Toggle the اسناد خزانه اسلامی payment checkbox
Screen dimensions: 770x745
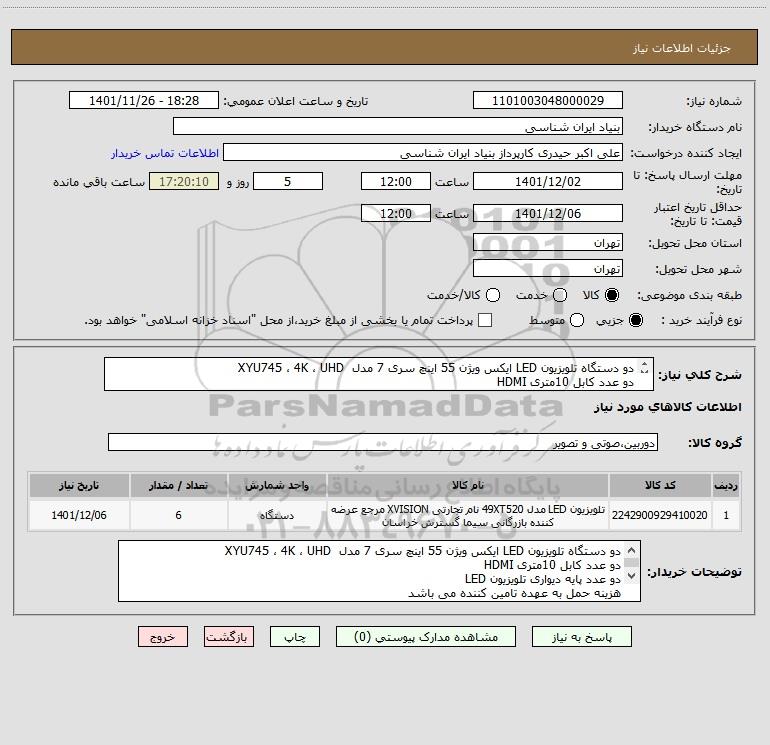point(485,320)
